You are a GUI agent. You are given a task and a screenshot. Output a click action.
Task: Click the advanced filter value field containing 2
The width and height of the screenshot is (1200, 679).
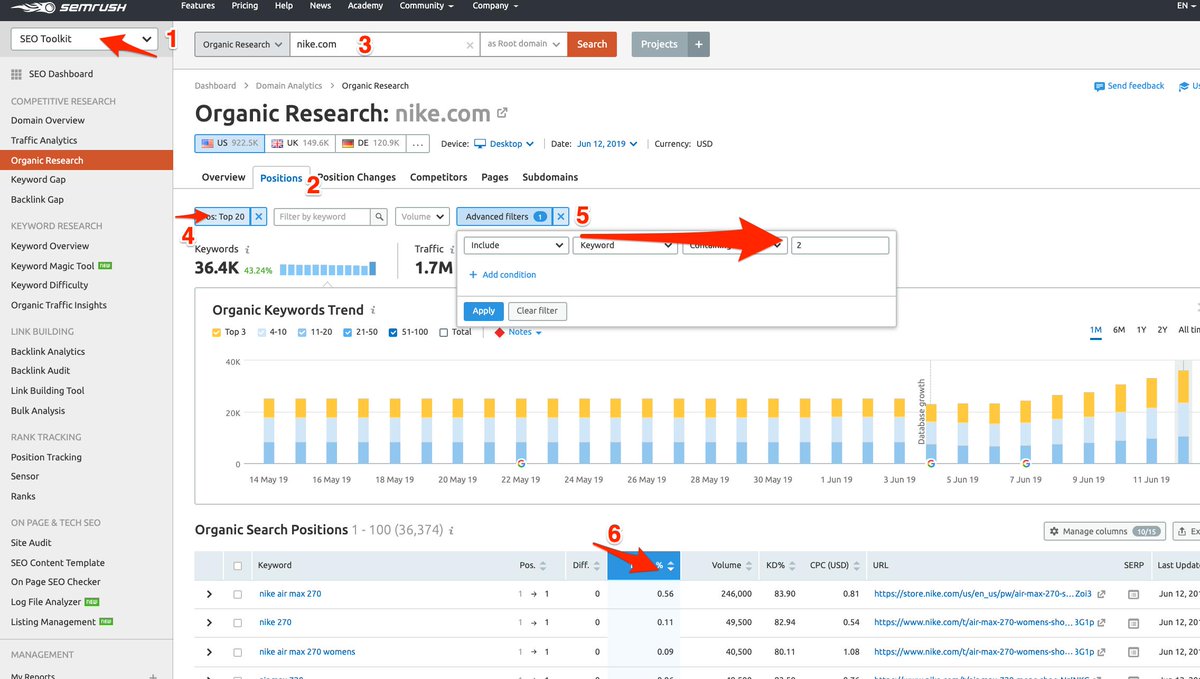pos(840,245)
